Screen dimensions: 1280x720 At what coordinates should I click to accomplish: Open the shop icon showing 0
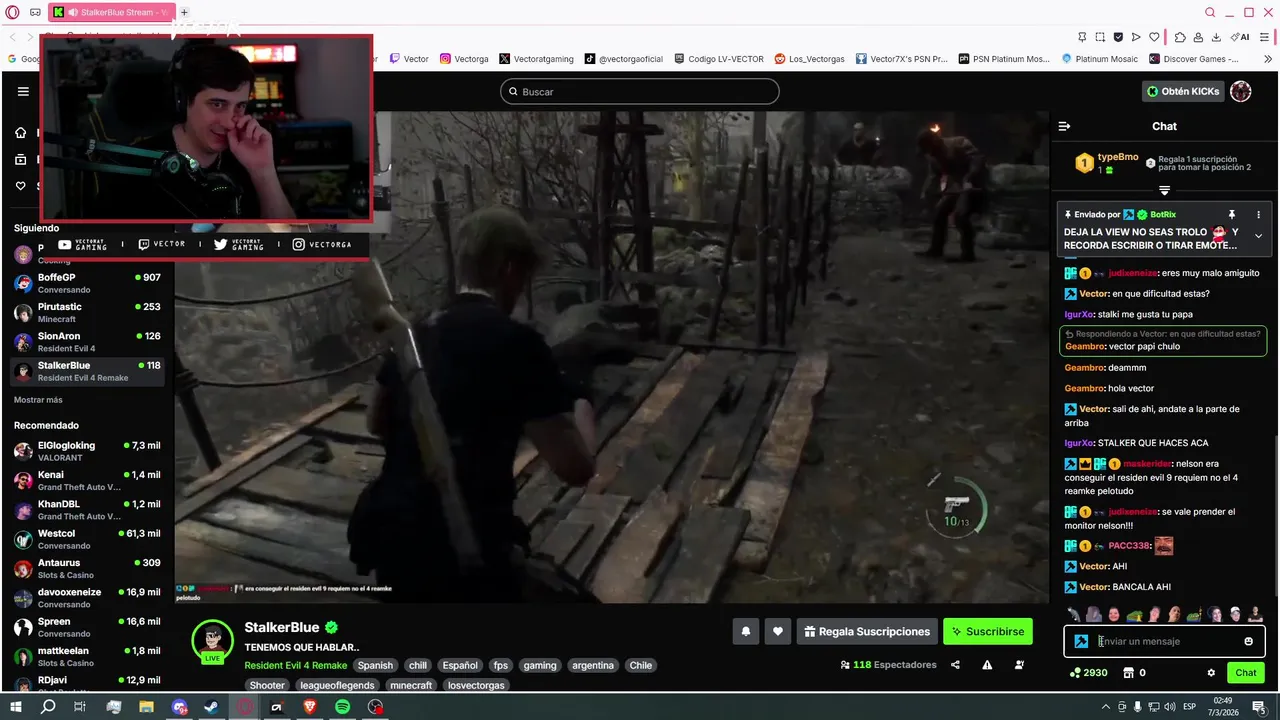click(x=1135, y=673)
